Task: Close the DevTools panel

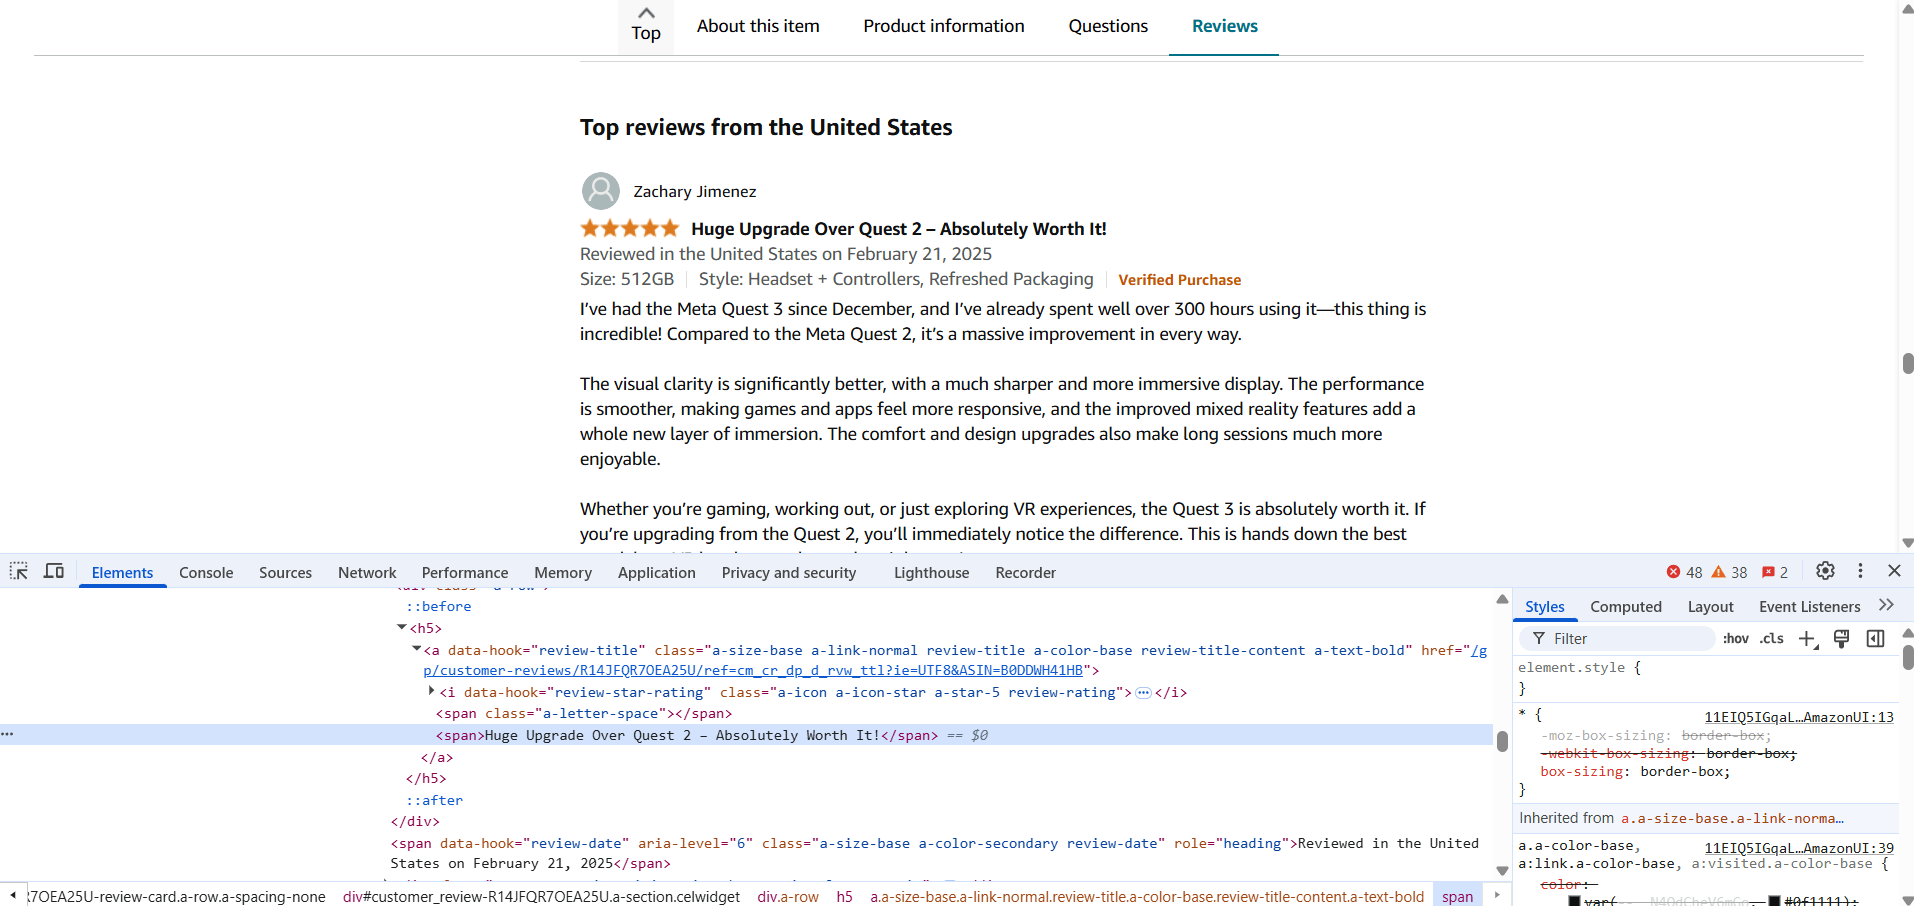Action: point(1894,571)
